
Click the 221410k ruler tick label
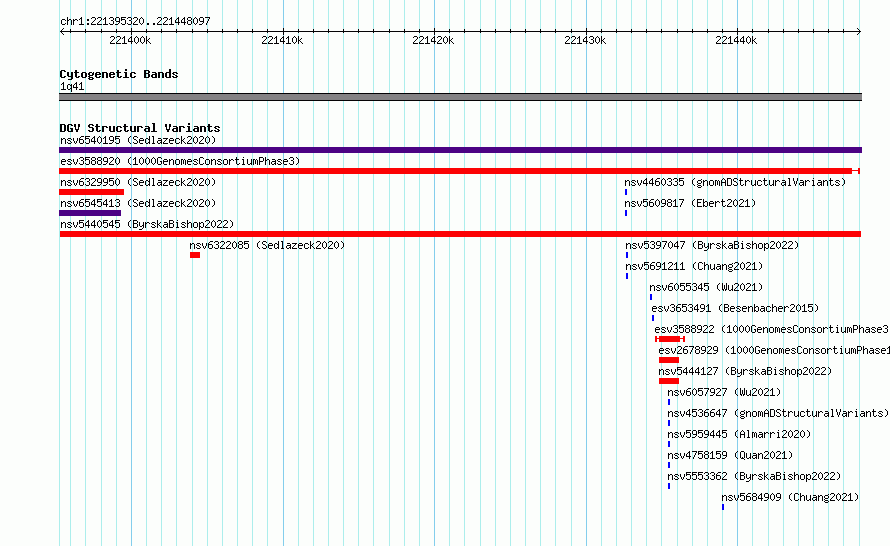282,40
